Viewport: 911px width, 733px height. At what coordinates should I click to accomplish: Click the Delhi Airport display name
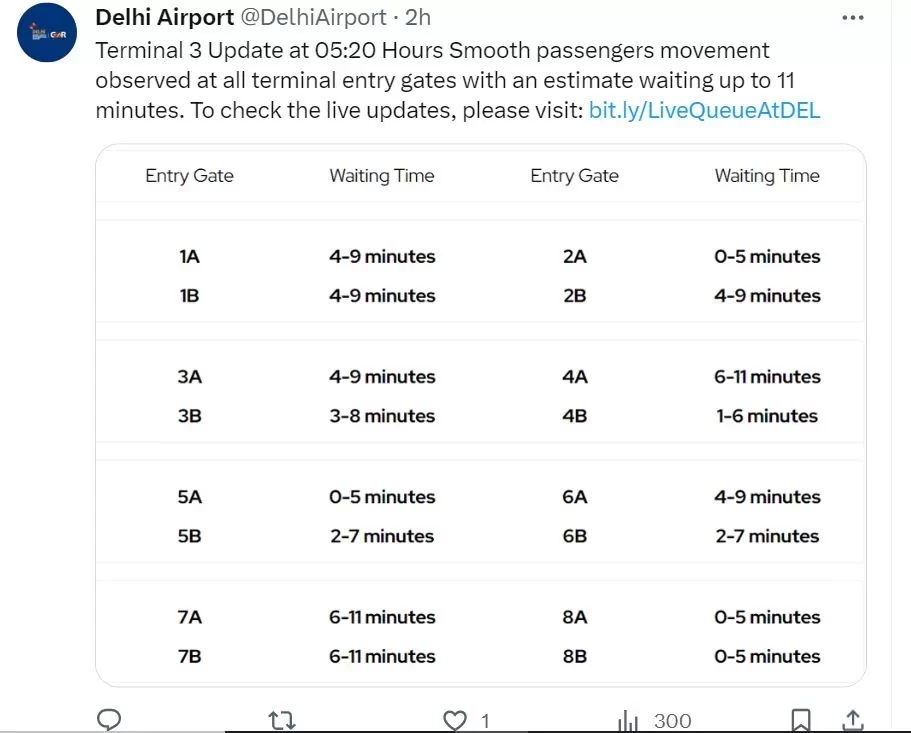click(x=164, y=17)
